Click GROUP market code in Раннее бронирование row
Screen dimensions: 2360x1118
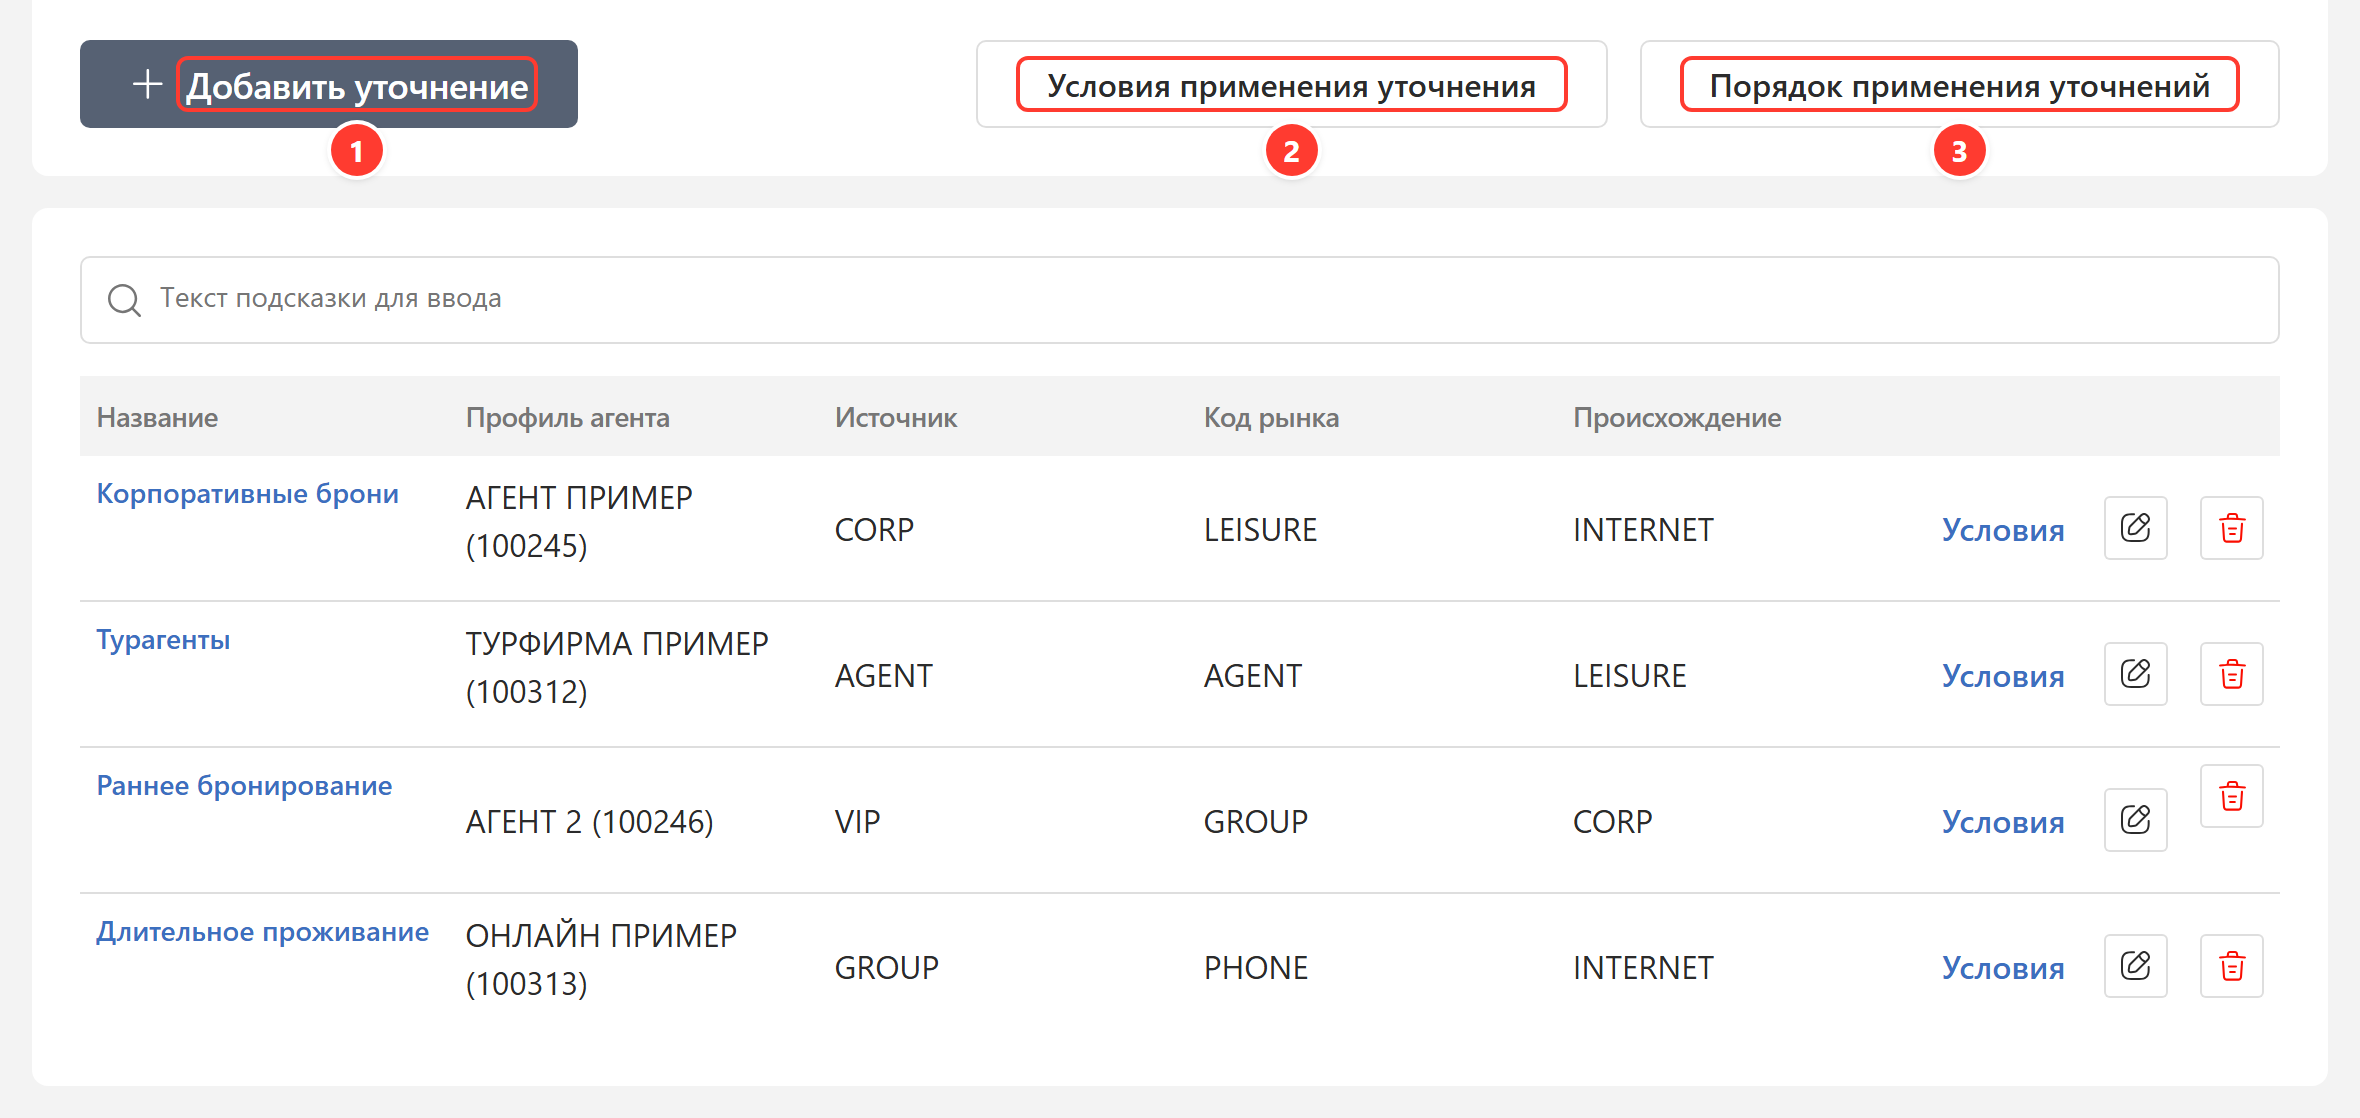pos(1256,822)
